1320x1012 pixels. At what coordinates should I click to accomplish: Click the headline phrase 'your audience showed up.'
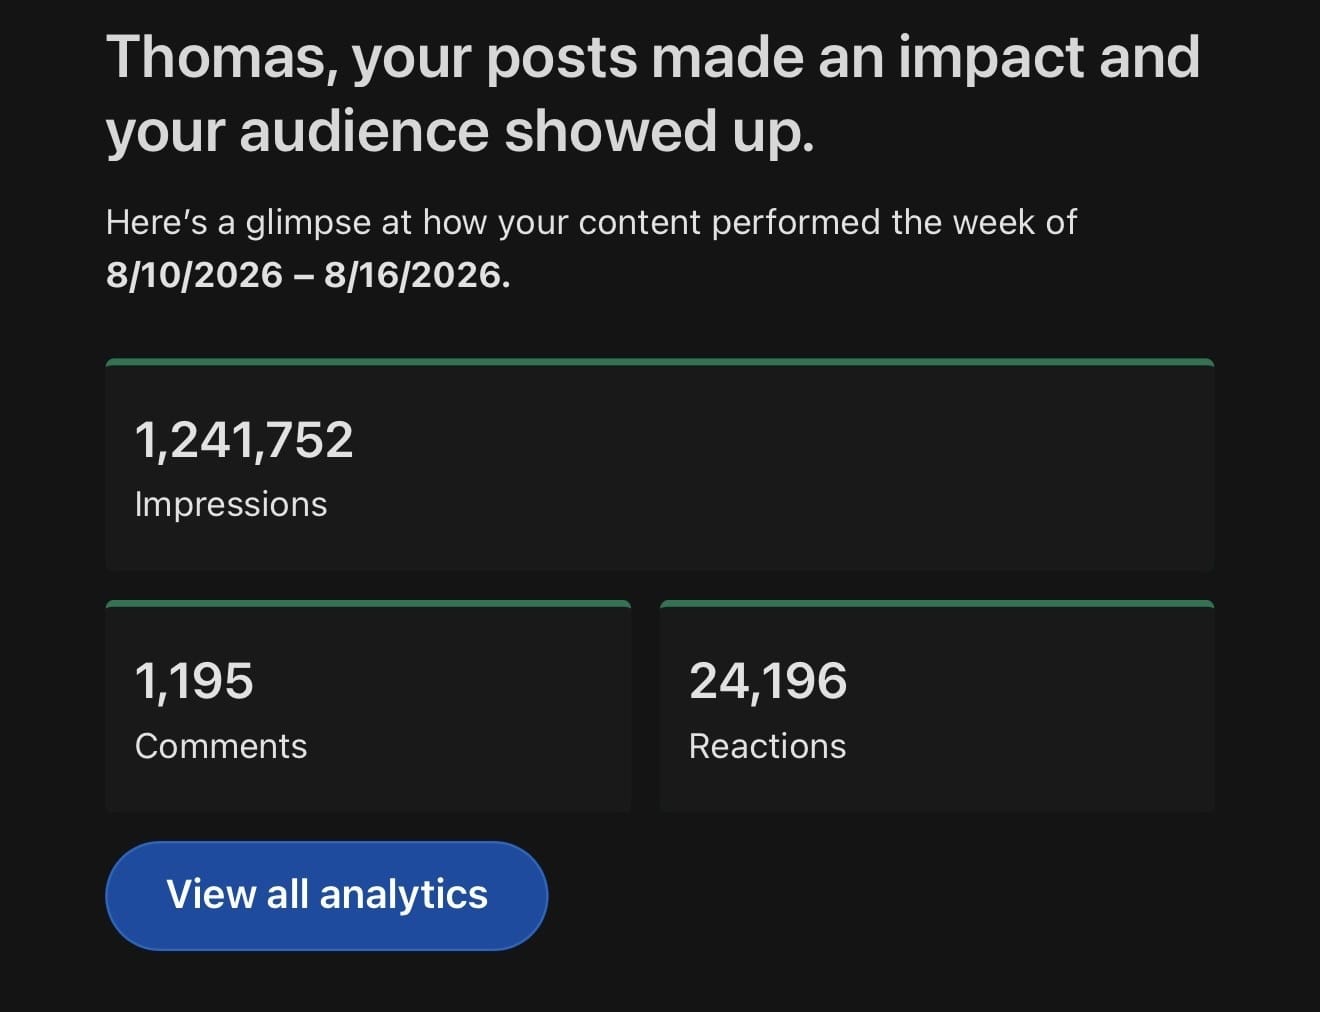click(460, 132)
